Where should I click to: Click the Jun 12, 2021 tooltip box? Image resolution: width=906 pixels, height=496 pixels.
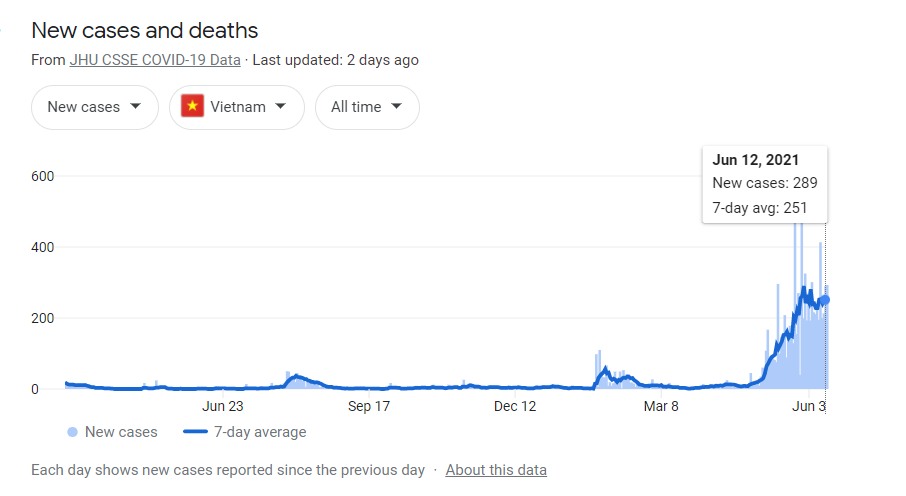pyautogui.click(x=764, y=184)
